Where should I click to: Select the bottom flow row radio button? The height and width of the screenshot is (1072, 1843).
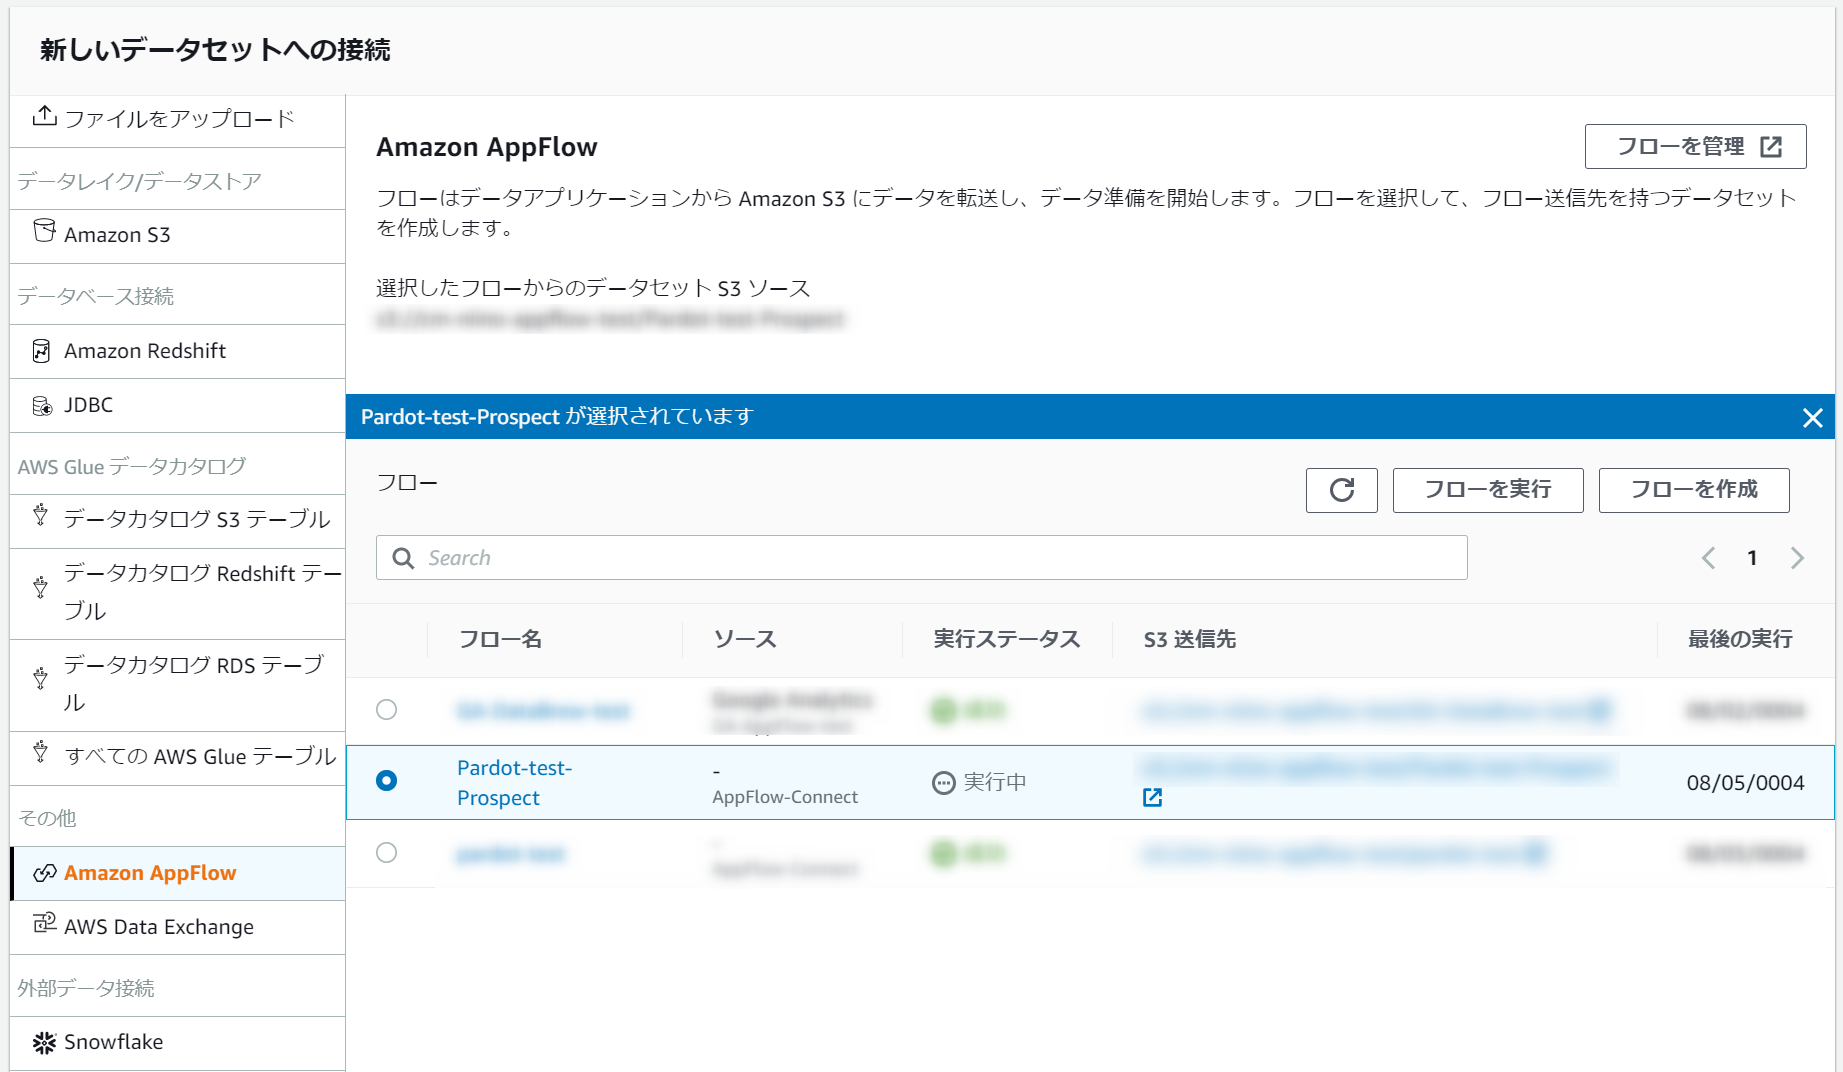[x=387, y=853]
